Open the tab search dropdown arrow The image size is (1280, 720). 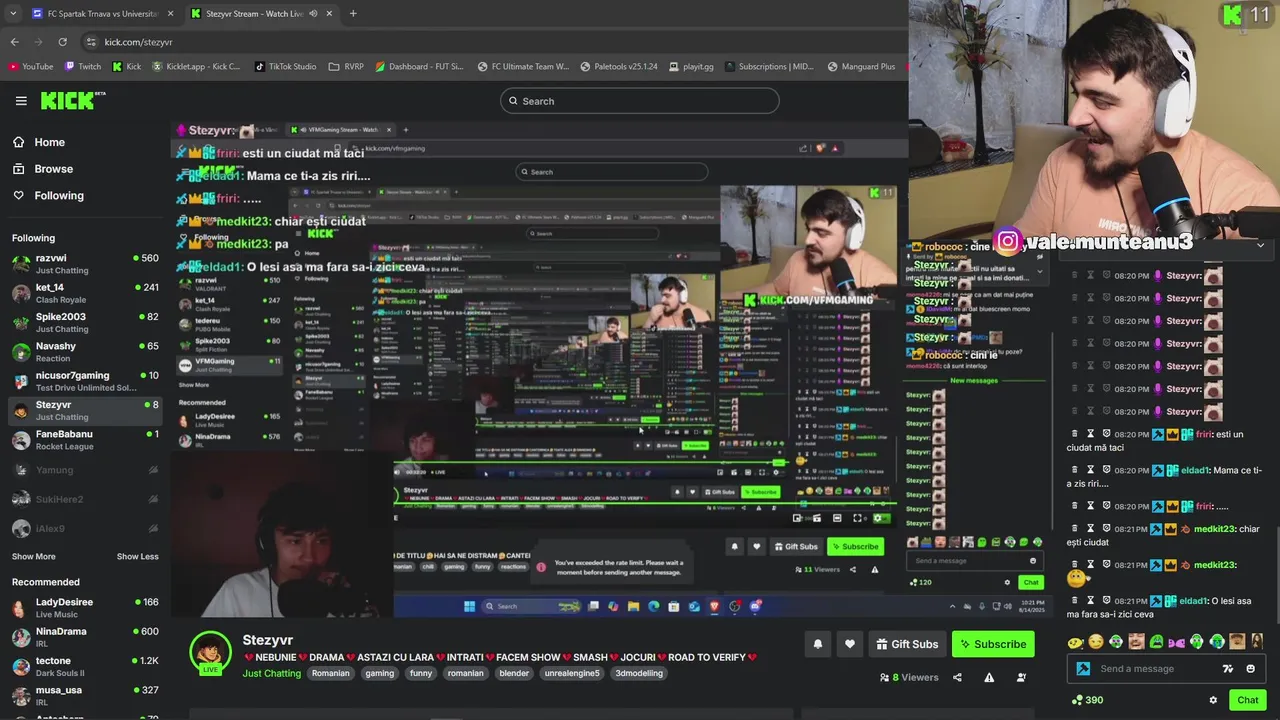[x=12, y=14]
